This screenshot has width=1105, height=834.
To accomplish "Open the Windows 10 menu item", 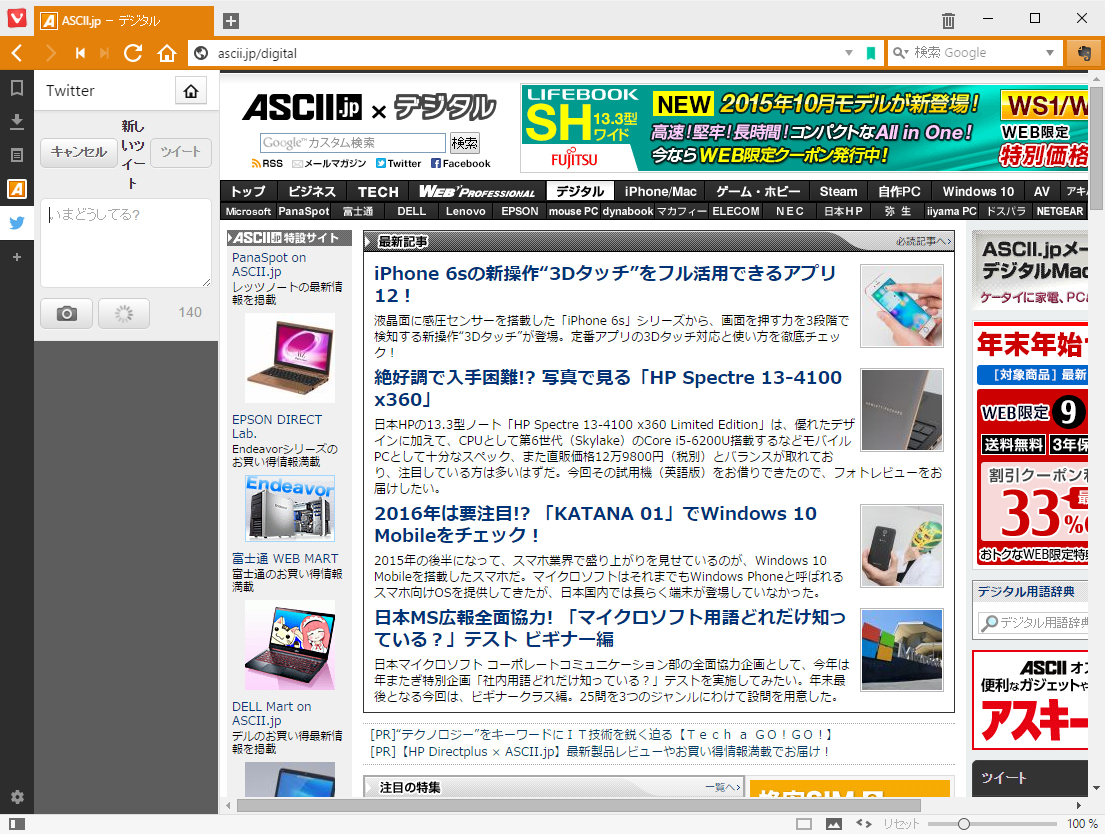I will click(x=978, y=191).
